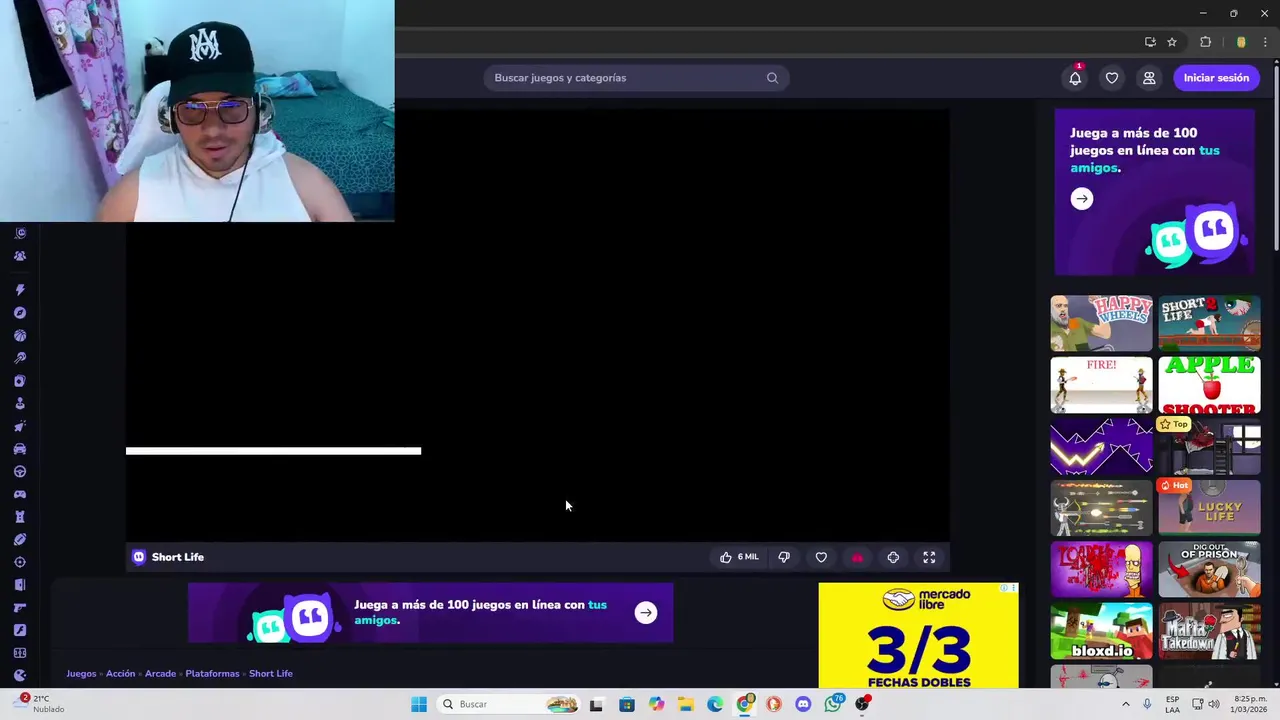
Task: Open File Explorer from the taskbar
Action: pos(686,704)
